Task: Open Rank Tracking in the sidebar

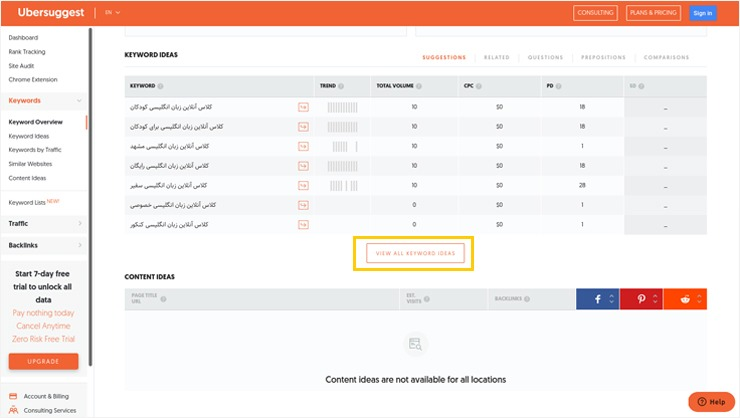Action: coord(27,52)
